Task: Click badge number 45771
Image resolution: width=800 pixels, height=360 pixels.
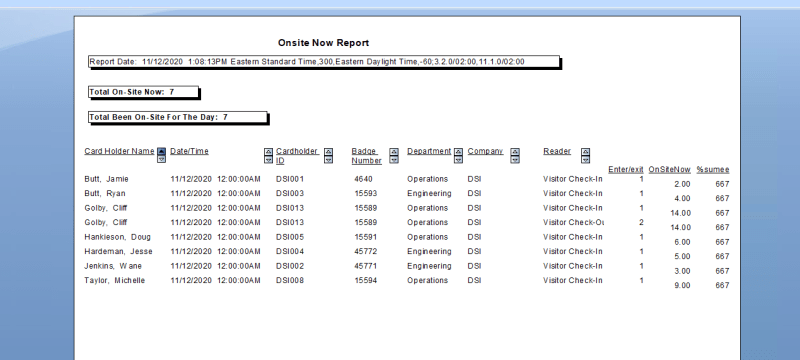Action: click(366, 266)
